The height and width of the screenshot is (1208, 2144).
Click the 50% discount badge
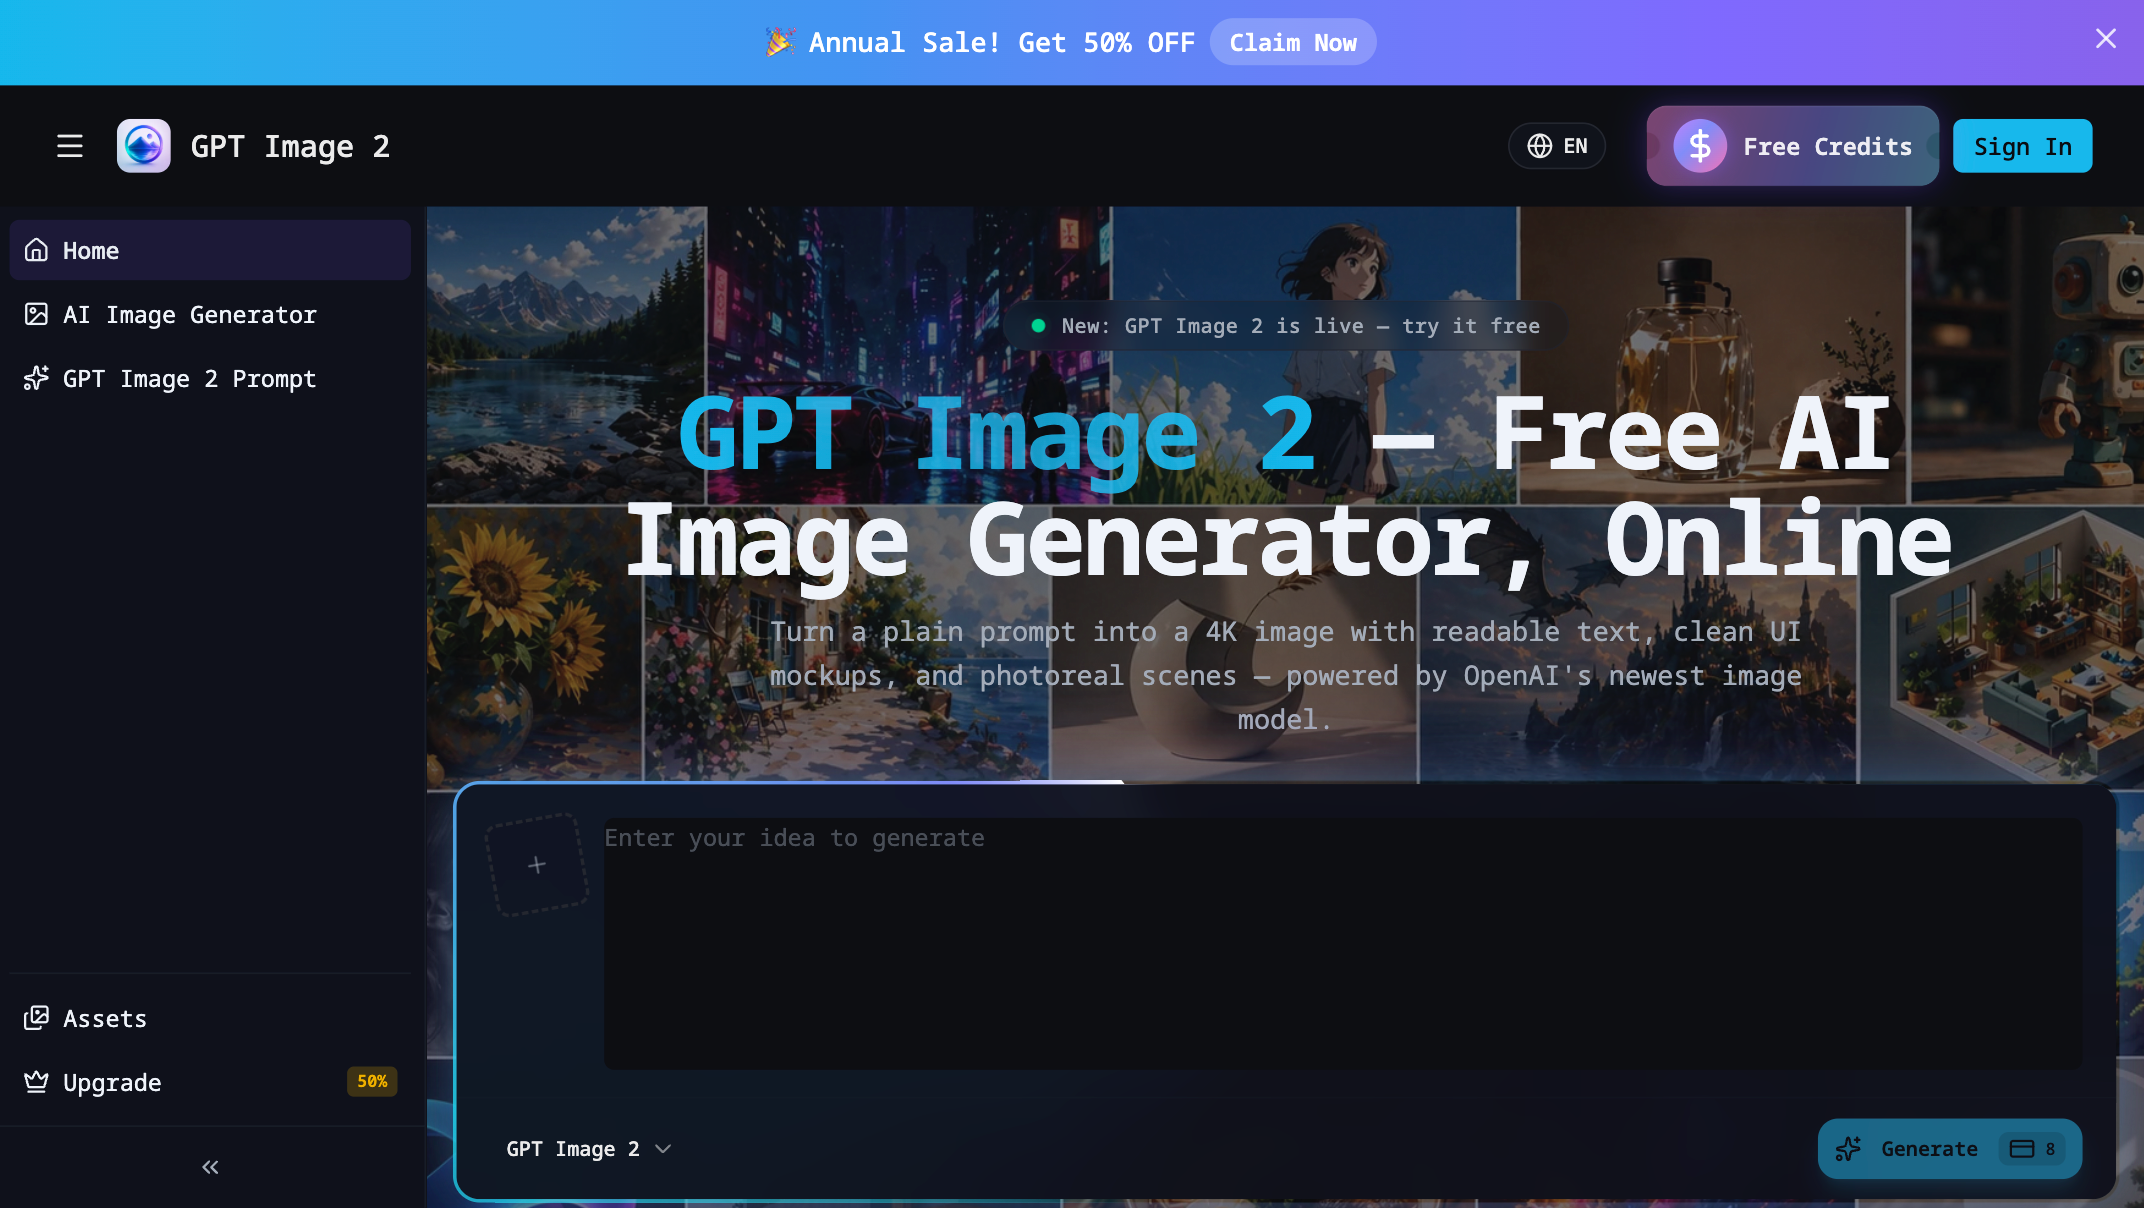pyautogui.click(x=372, y=1081)
